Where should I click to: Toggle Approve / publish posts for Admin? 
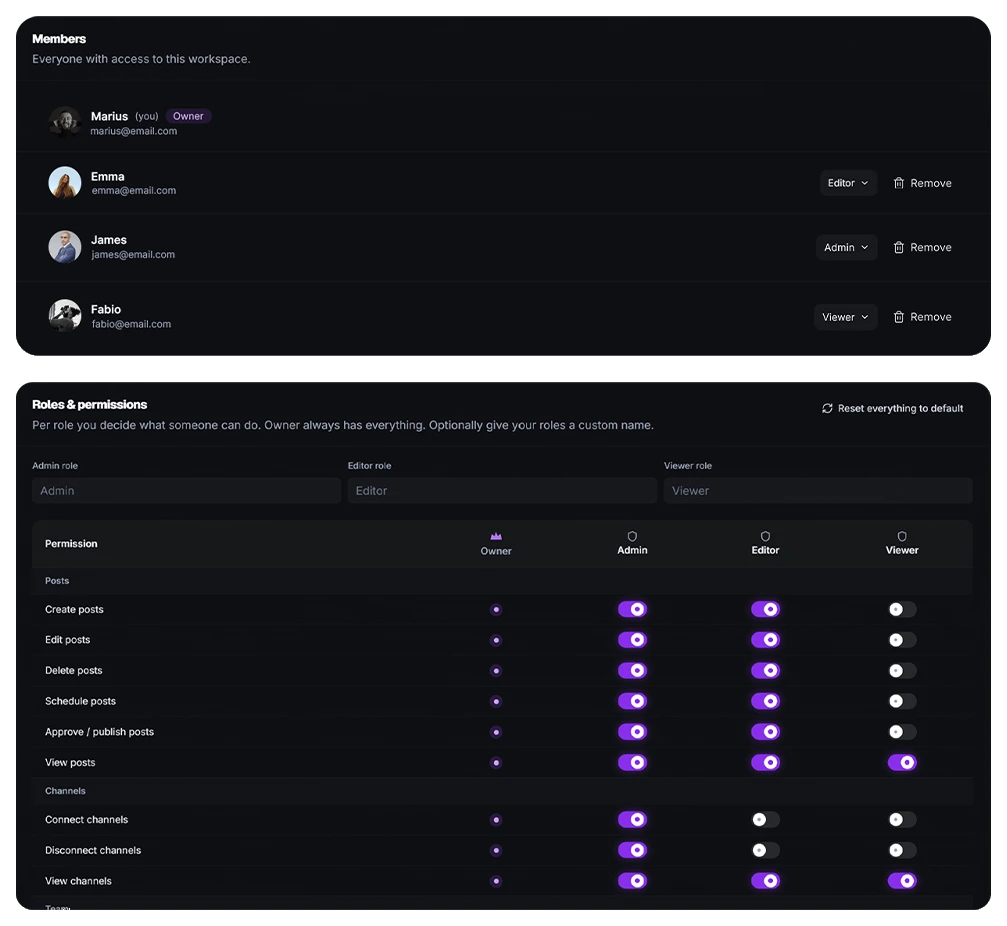click(x=632, y=731)
